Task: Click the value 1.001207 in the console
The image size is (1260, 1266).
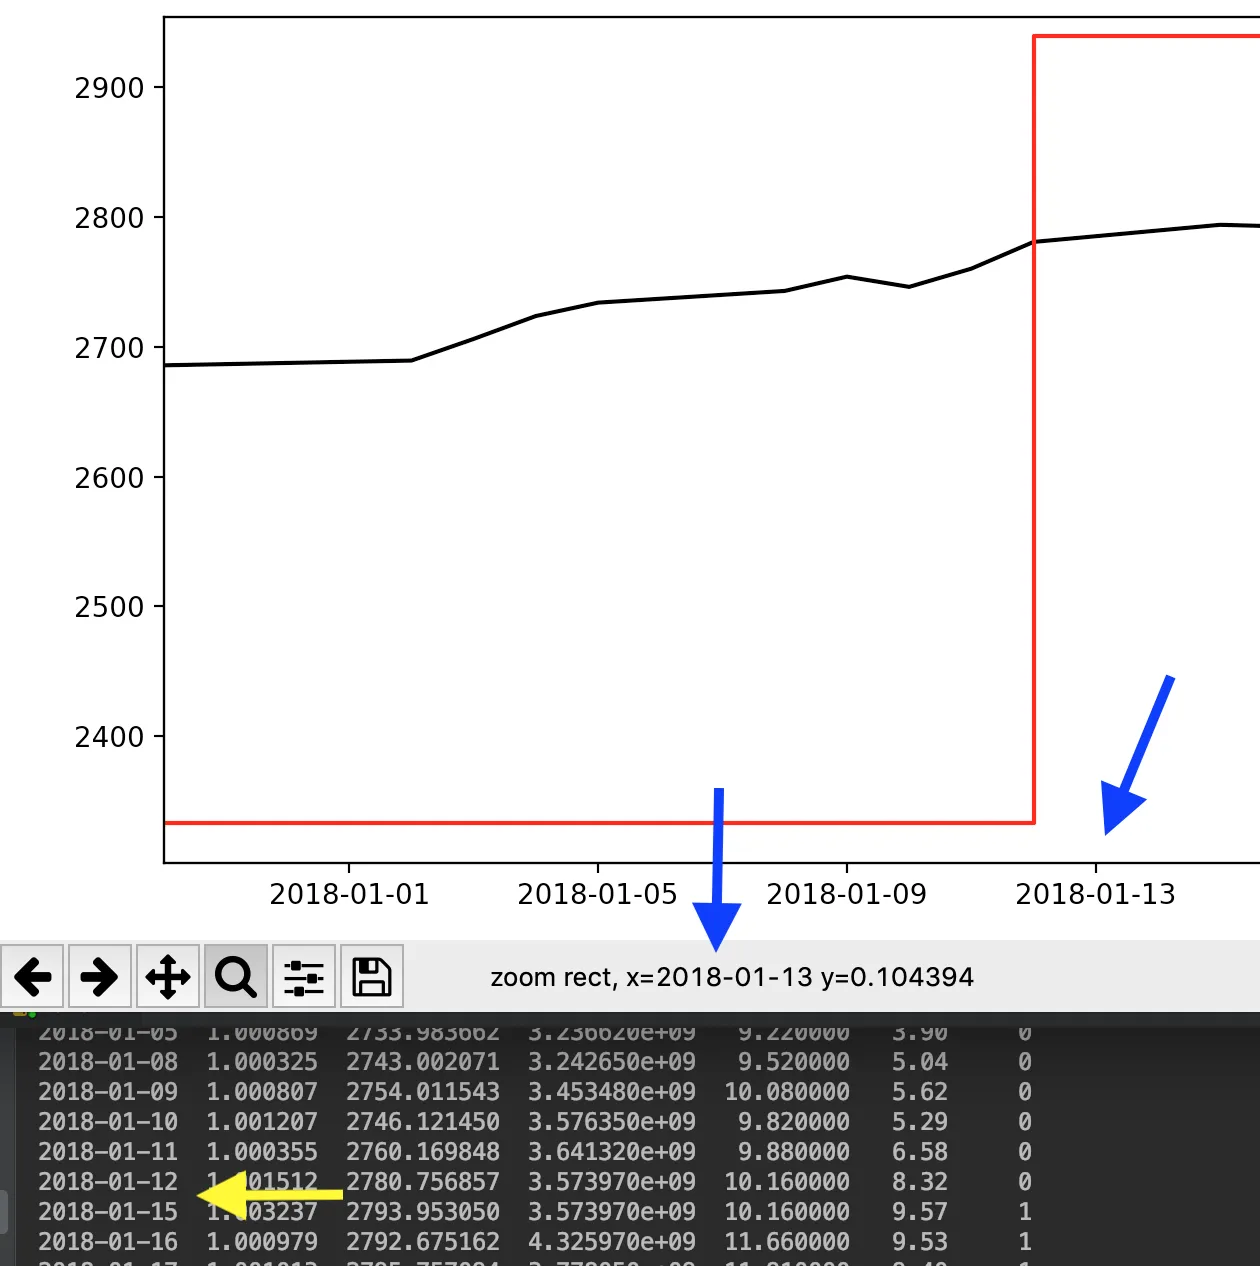Action: pyautogui.click(x=262, y=1121)
